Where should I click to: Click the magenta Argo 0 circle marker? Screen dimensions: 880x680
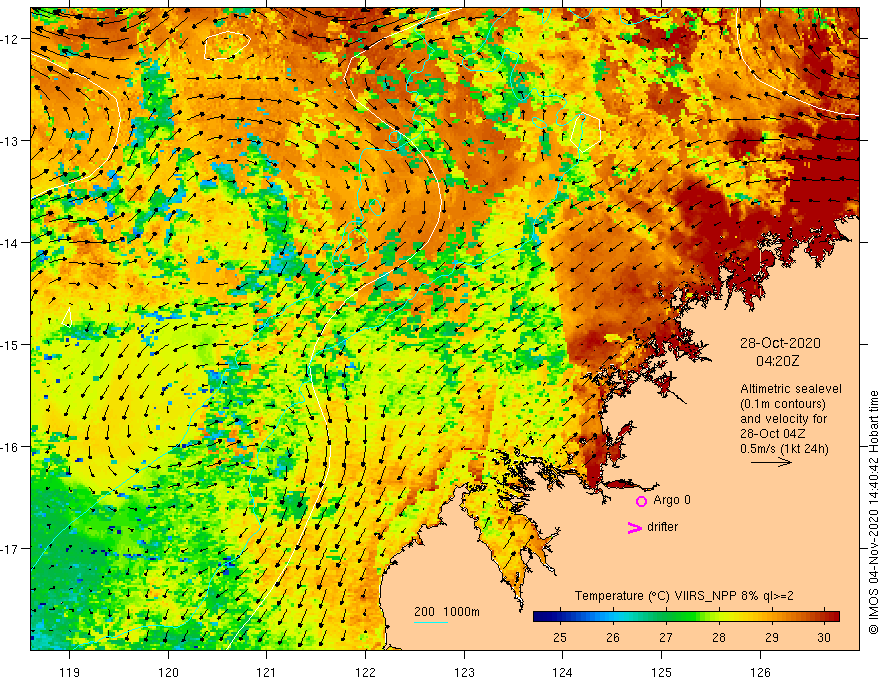641,501
